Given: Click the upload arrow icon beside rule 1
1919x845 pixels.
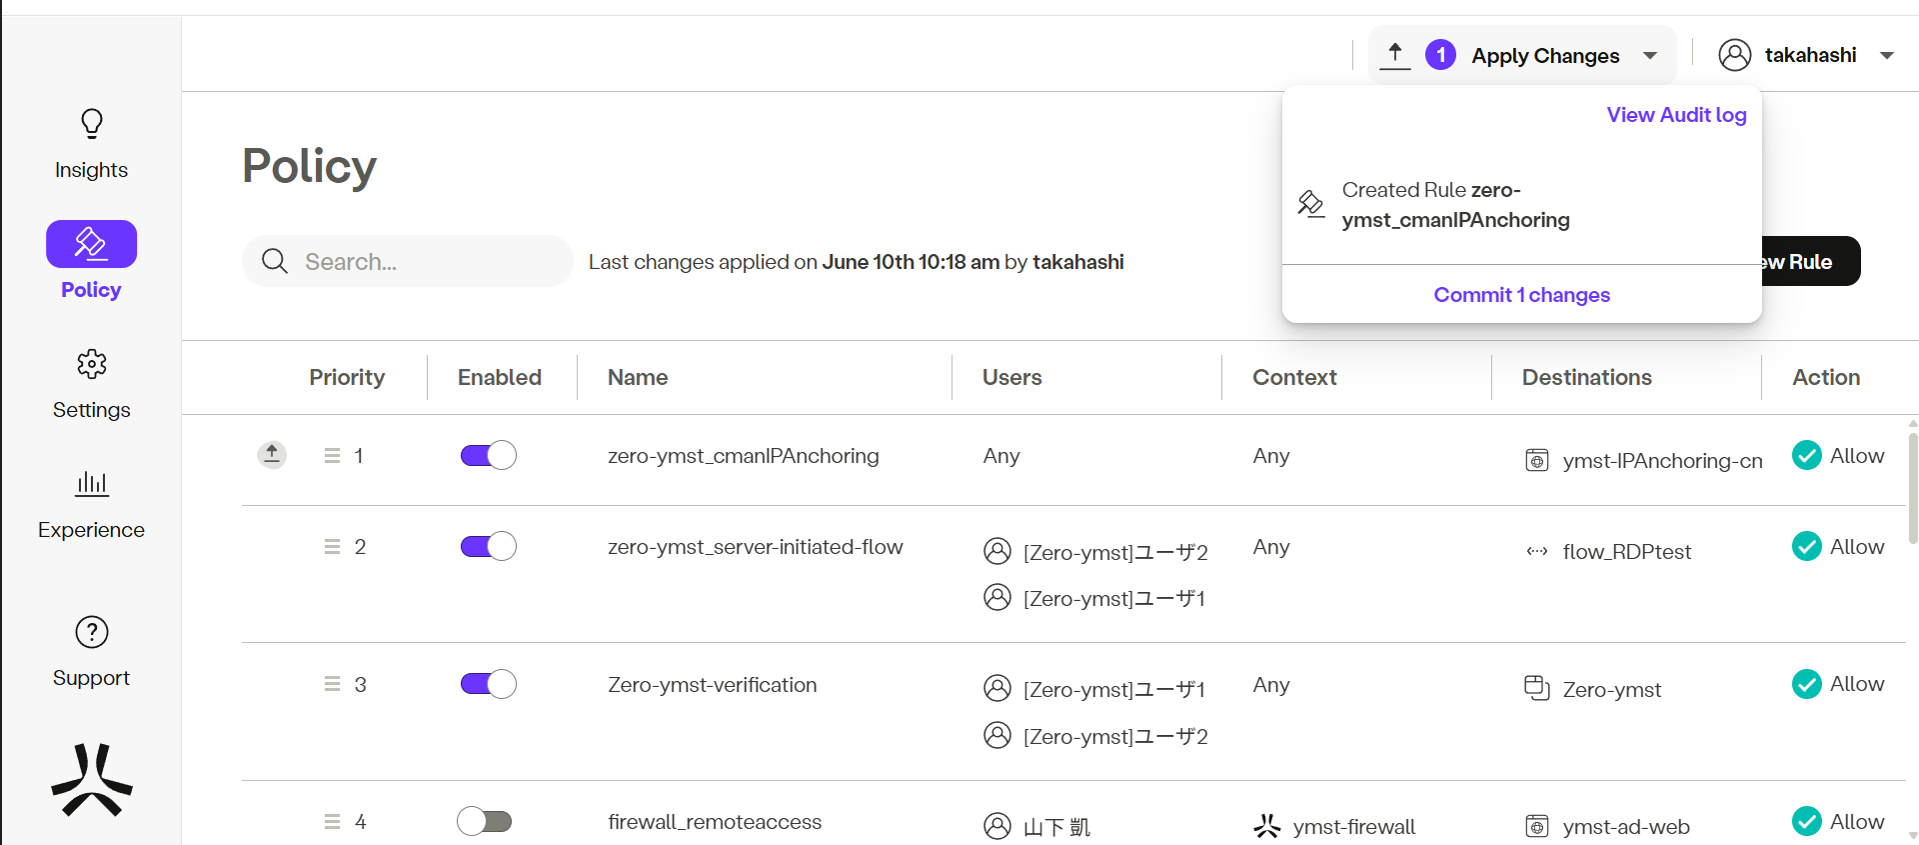Looking at the screenshot, I should [x=271, y=455].
